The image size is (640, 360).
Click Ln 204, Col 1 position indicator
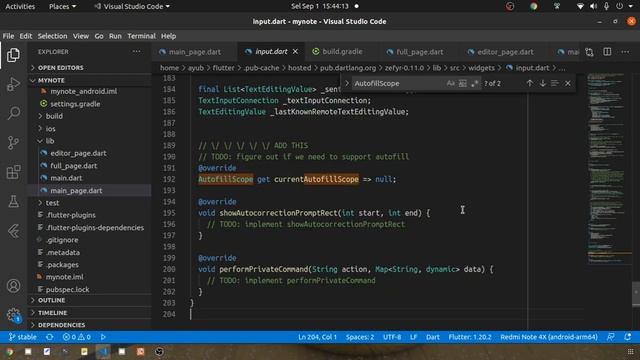click(x=318, y=337)
